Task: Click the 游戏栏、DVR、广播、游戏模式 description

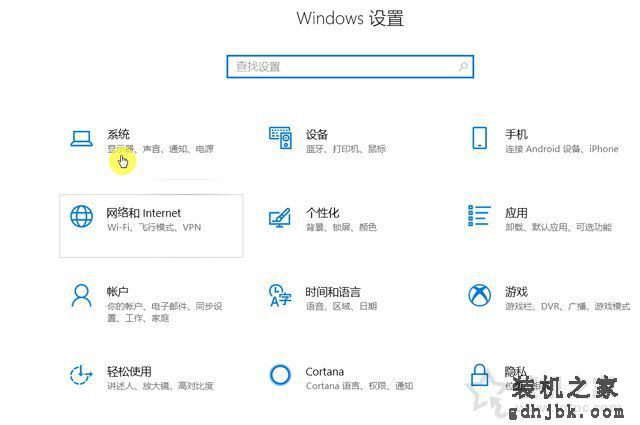Action: [x=568, y=306]
